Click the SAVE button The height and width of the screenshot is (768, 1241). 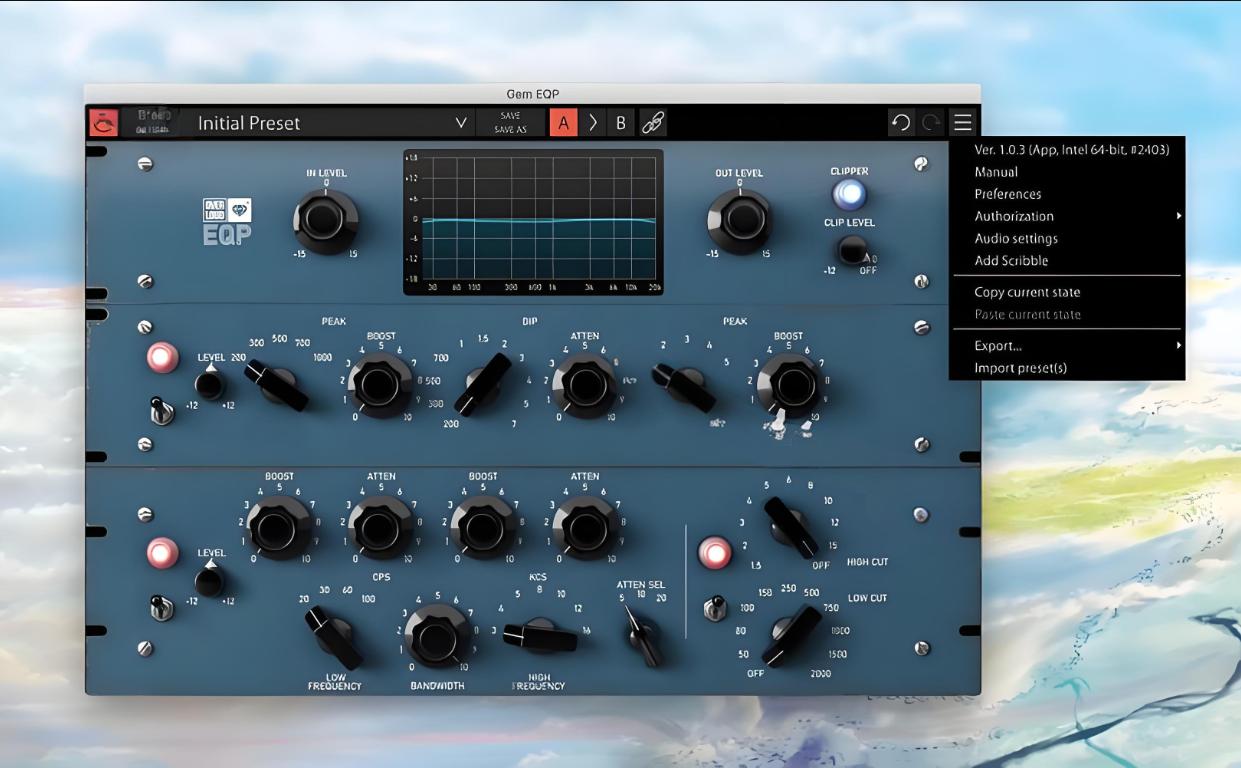510,116
